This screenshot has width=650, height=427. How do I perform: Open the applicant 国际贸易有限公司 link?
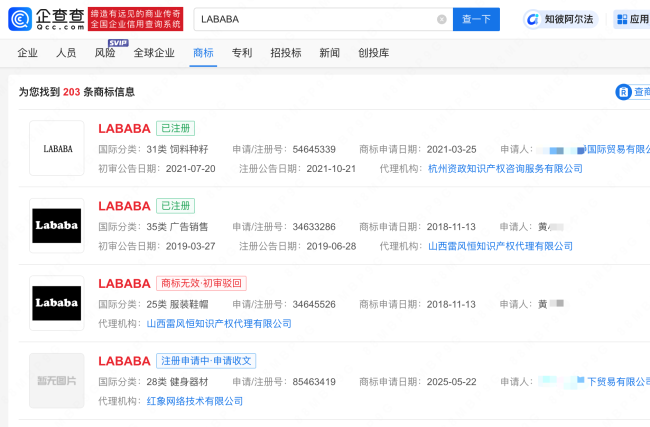[616, 149]
